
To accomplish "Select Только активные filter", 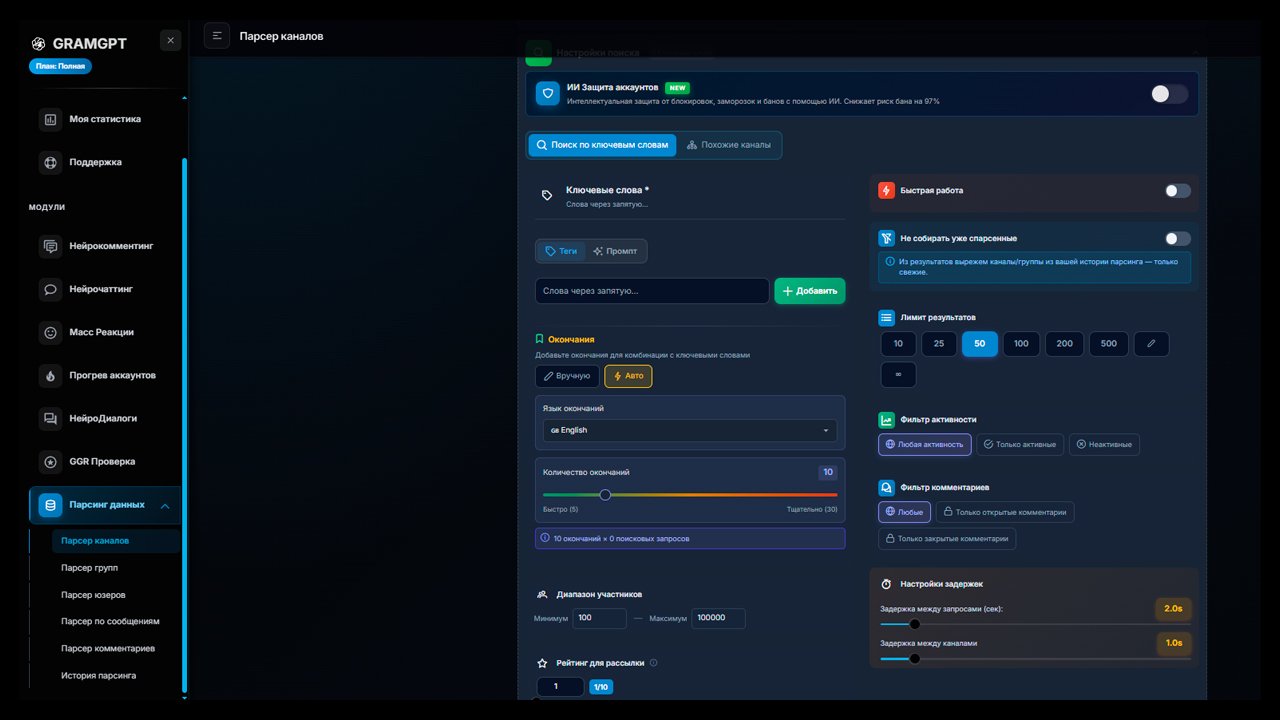I will pyautogui.click(x=1020, y=444).
